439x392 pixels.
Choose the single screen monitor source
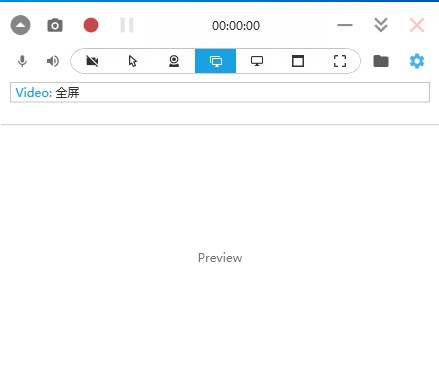click(257, 61)
